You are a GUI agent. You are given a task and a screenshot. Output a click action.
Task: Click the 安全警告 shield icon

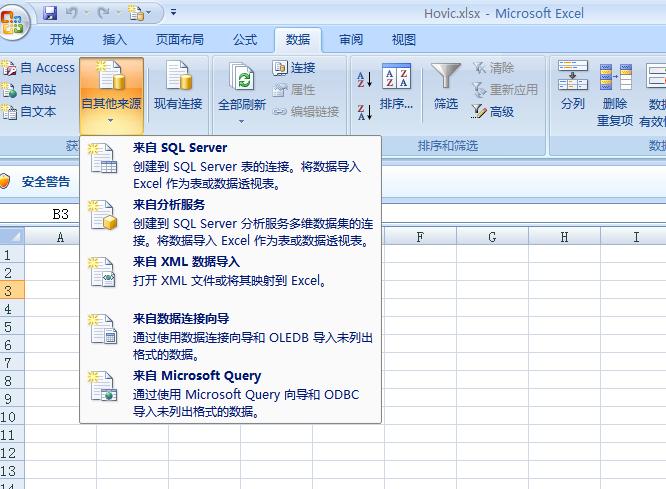pyautogui.click(x=4, y=181)
